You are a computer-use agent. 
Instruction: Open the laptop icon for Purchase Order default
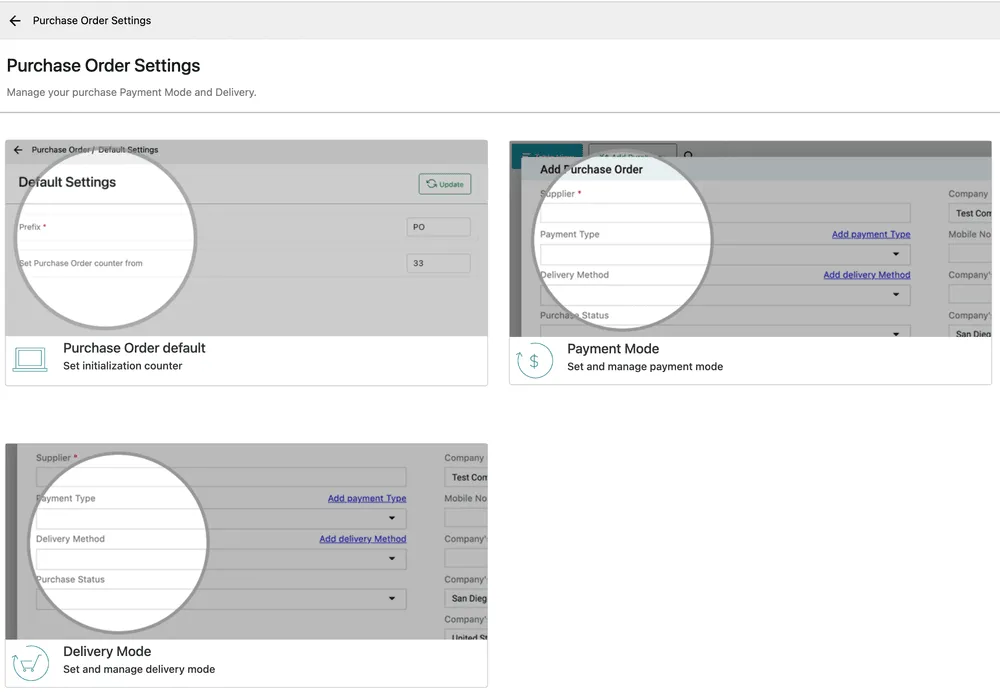point(30,360)
